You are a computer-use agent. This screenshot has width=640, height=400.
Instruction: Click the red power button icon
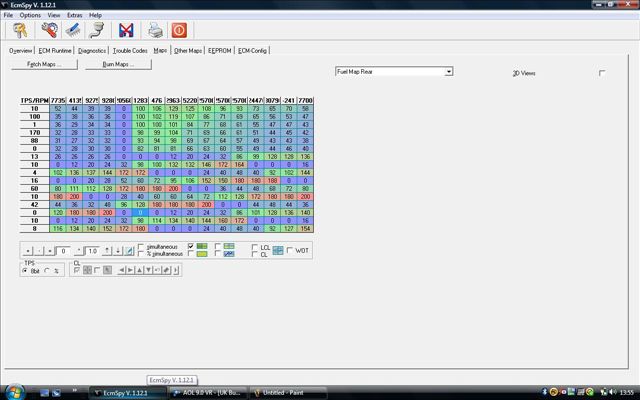tap(180, 30)
